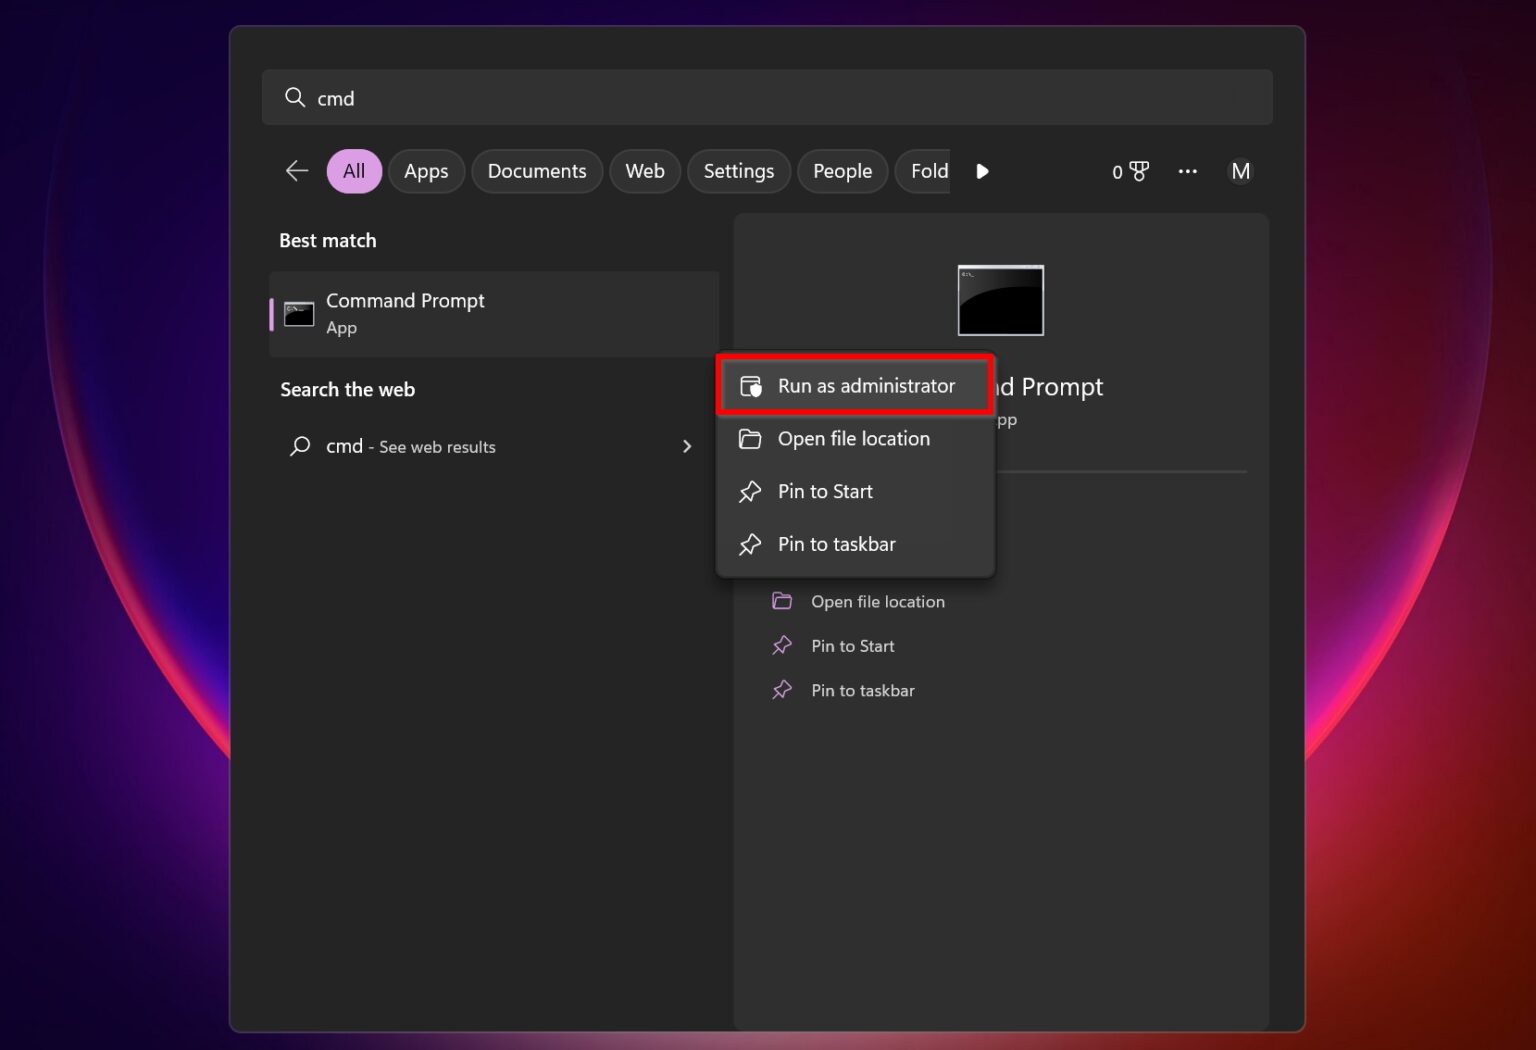
Task: Select the People search category
Action: (842, 171)
